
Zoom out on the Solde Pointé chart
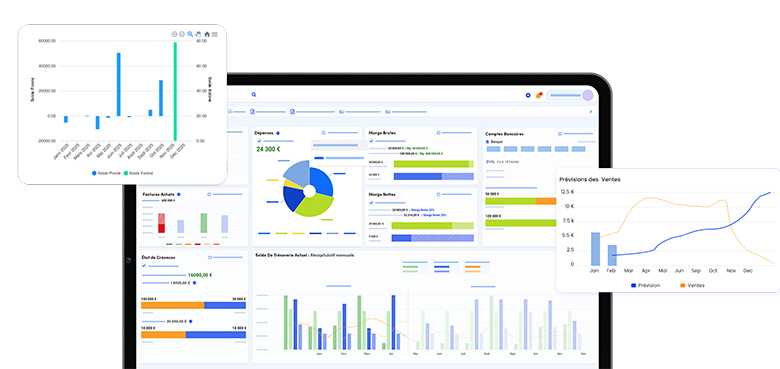(182, 34)
